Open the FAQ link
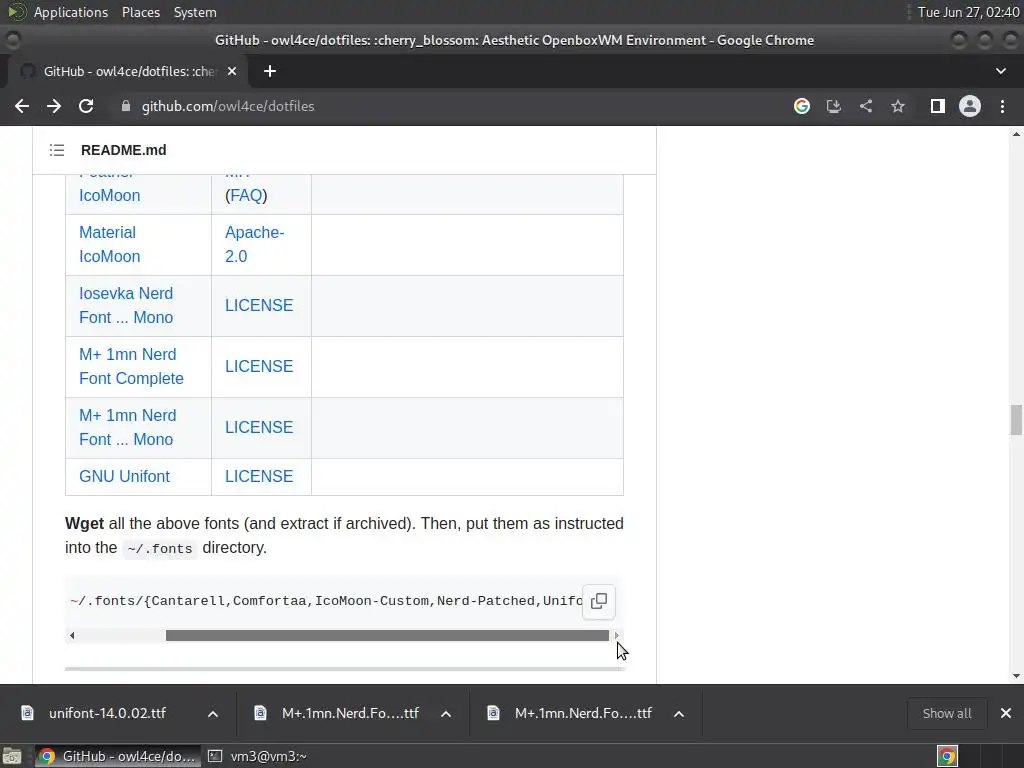Screen dimensions: 1024x768 [246, 195]
